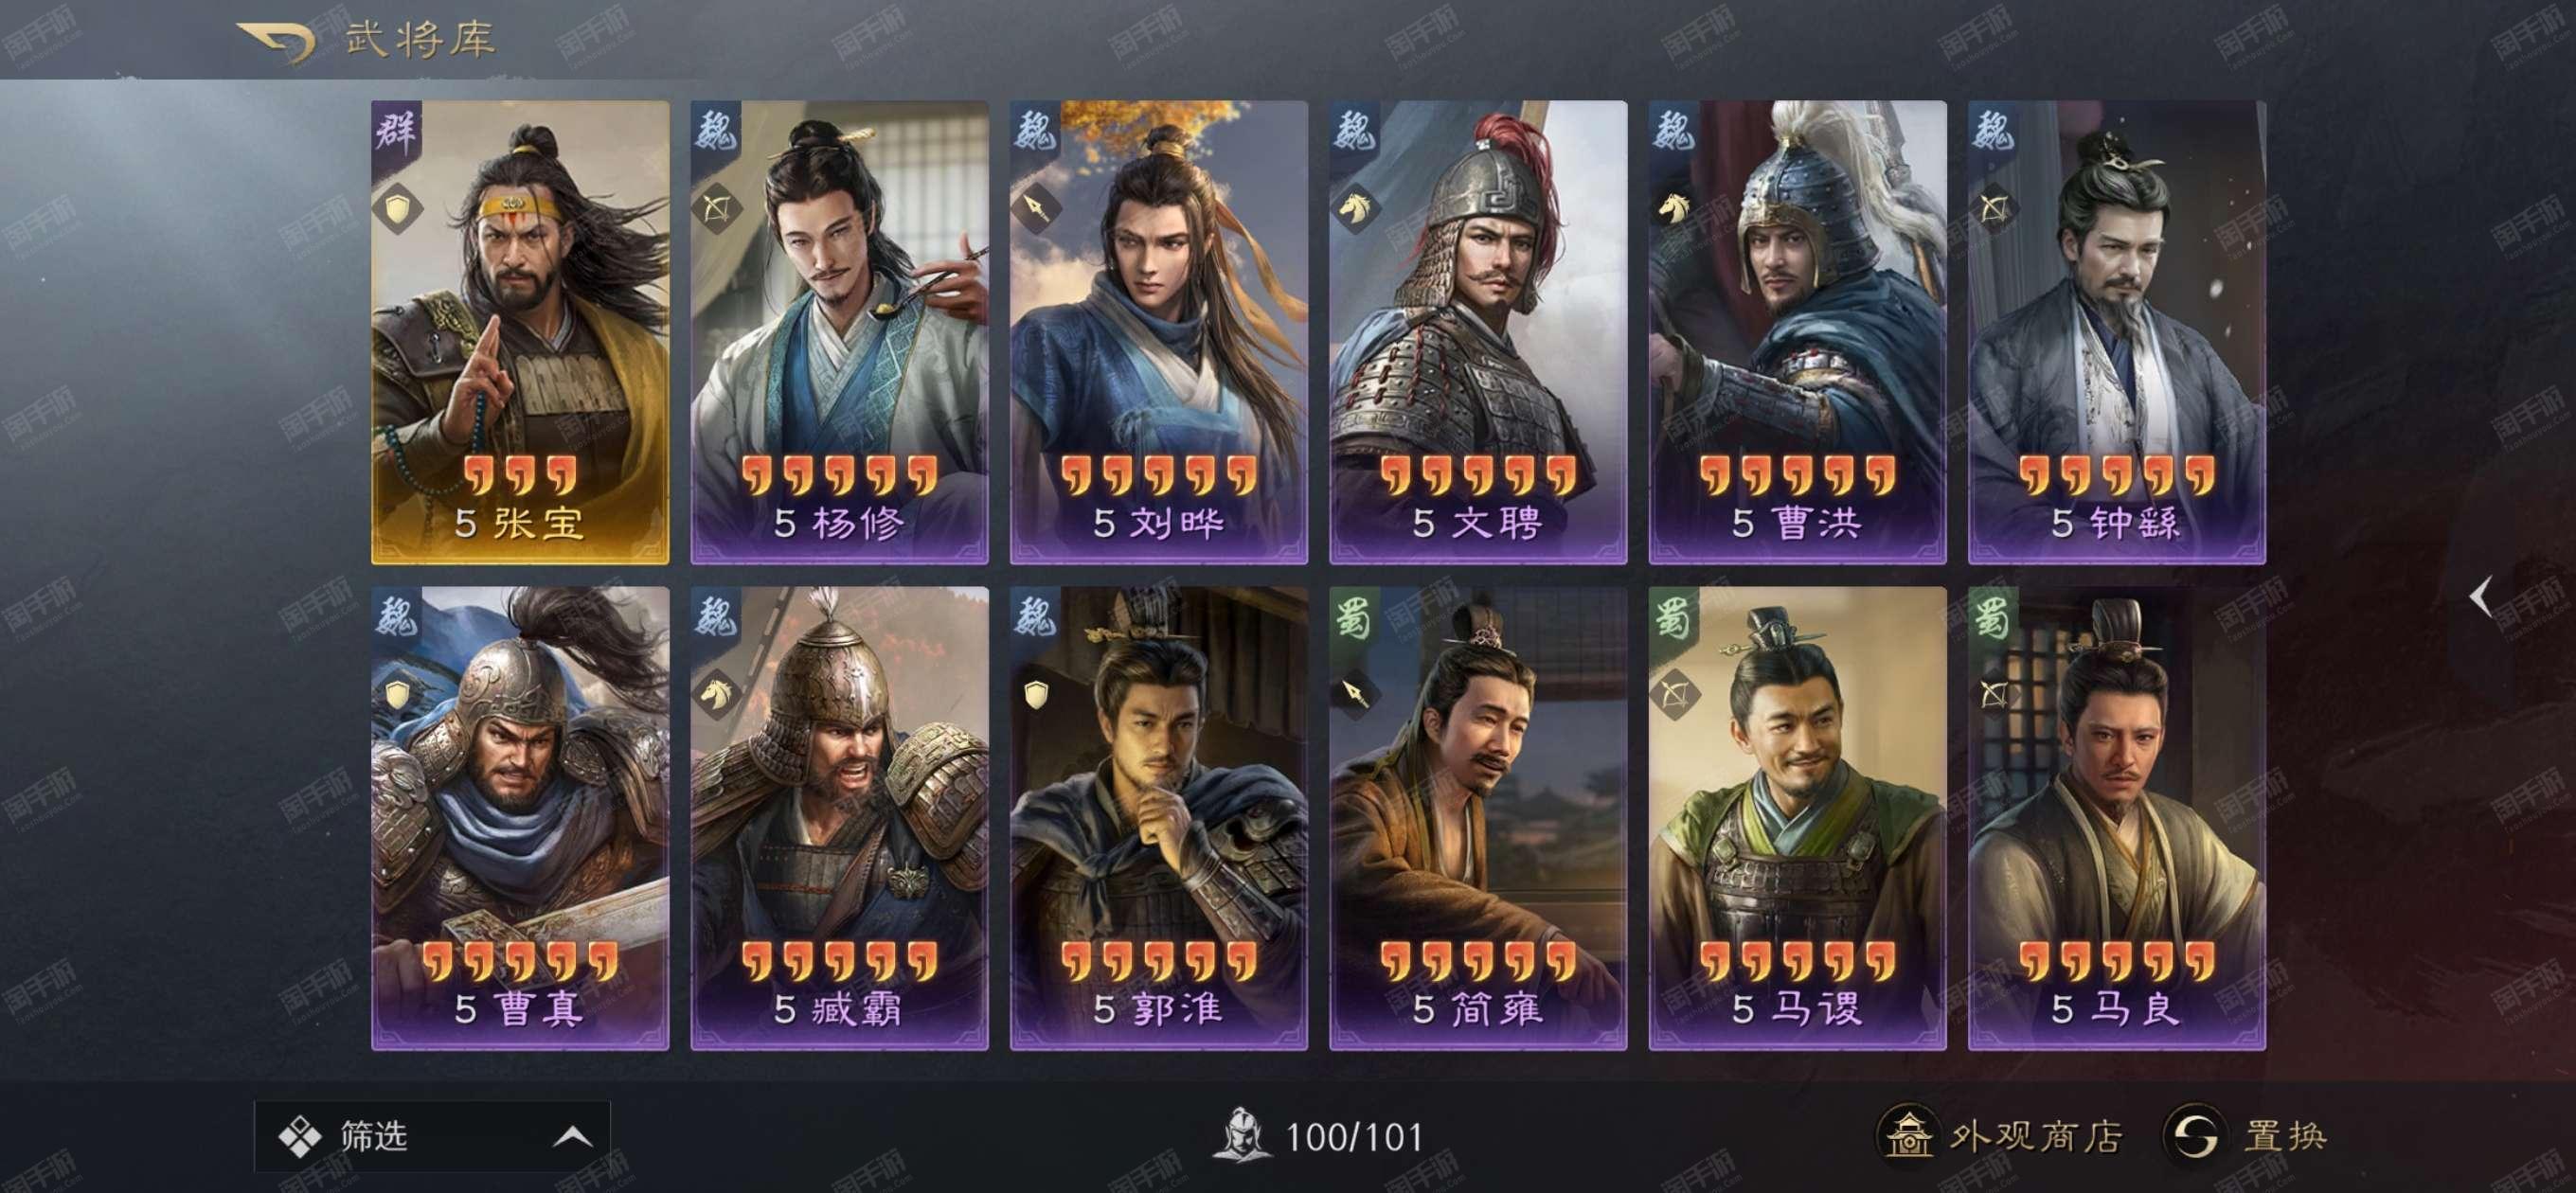Click the 魏 faction badge on 曹洪 card
Image resolution: width=2576 pixels, height=1193 pixels.
[1674, 131]
